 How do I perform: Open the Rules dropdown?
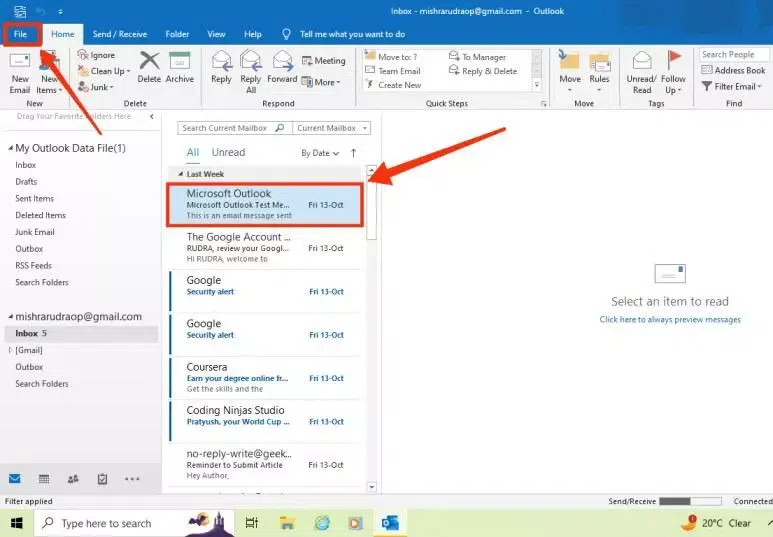pyautogui.click(x=599, y=72)
